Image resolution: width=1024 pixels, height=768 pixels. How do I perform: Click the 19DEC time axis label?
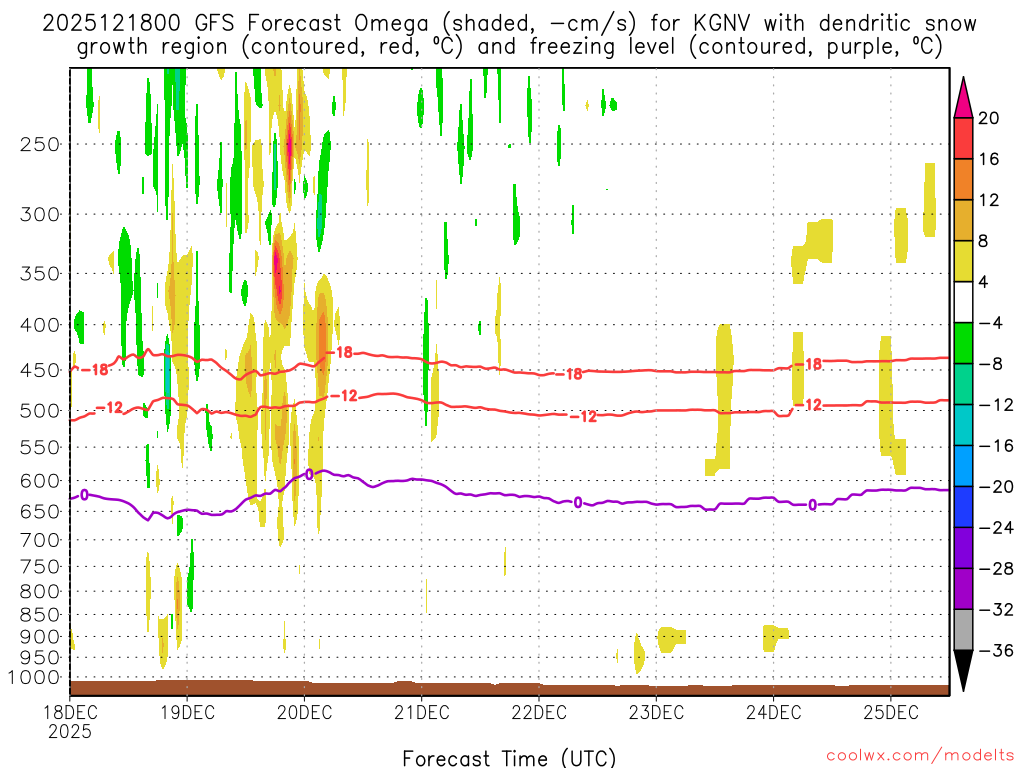187,712
